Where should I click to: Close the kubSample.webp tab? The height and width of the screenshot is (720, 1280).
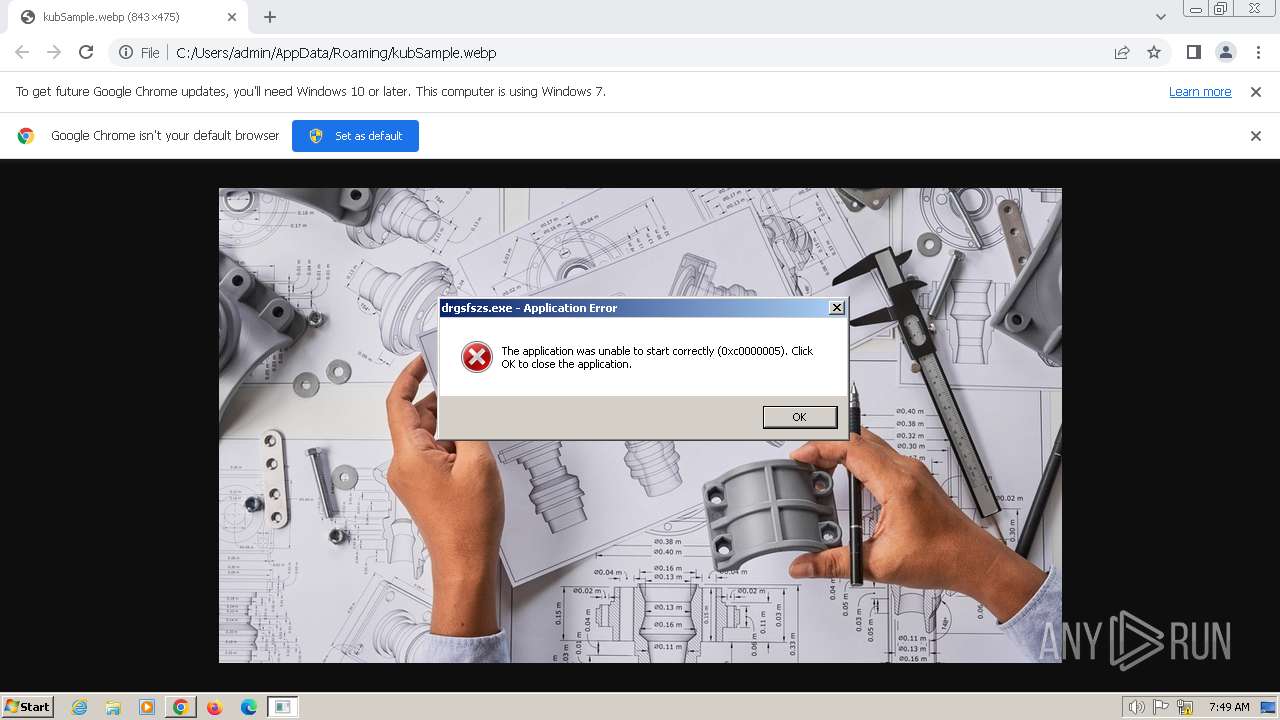pyautogui.click(x=232, y=17)
